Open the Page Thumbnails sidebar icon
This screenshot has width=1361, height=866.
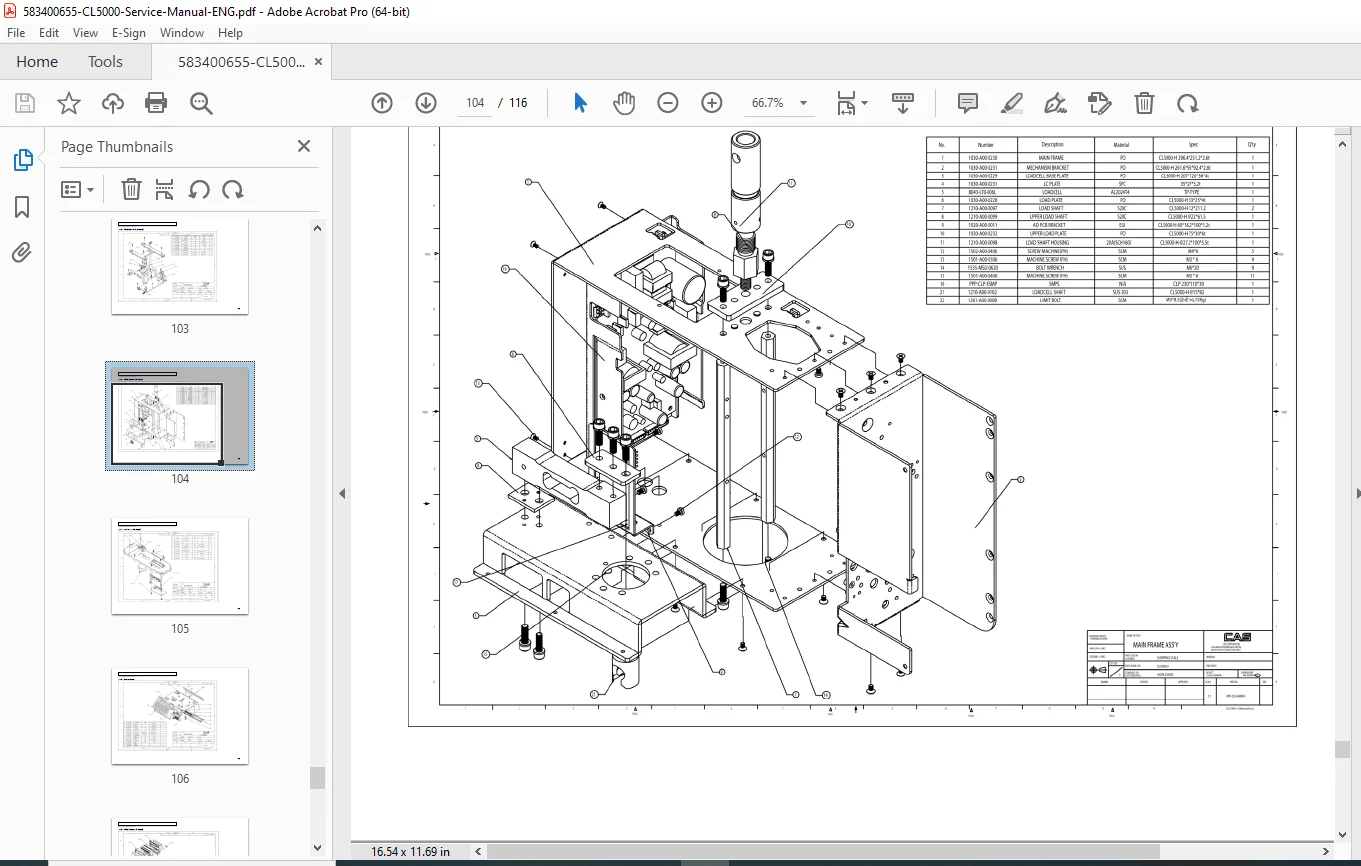(x=22, y=160)
